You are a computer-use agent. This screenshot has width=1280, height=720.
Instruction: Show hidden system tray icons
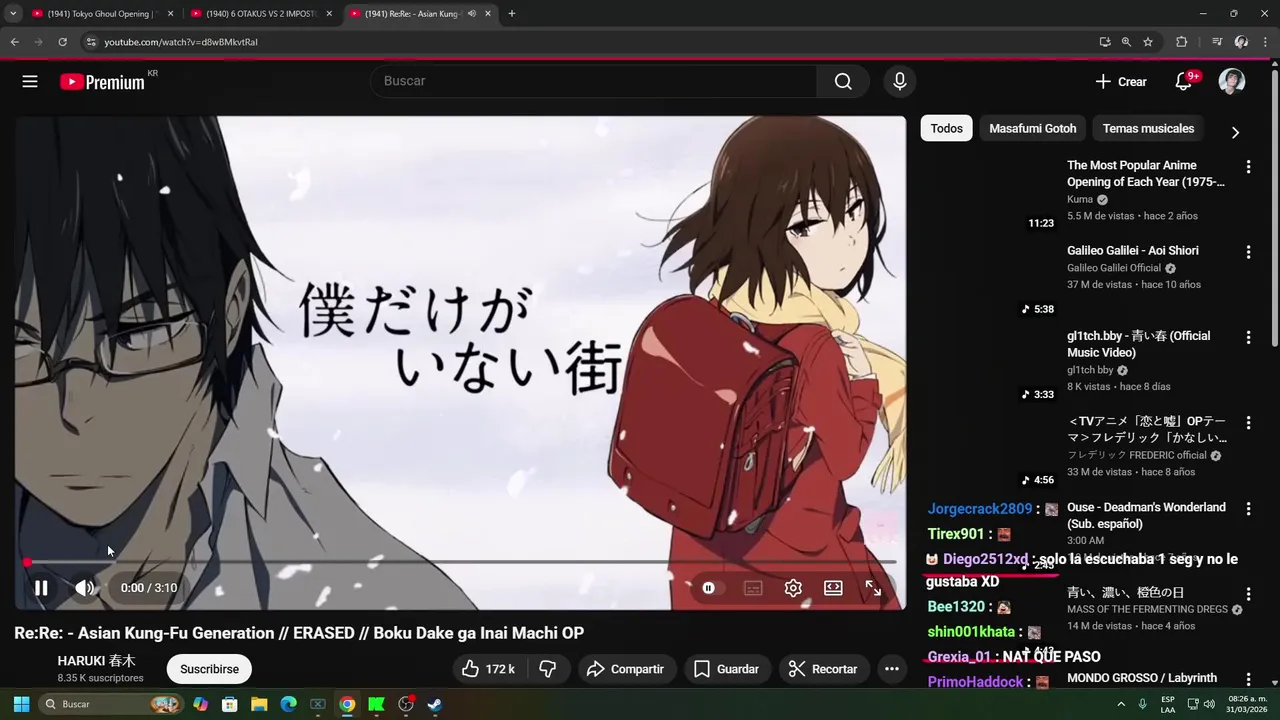coord(1121,704)
